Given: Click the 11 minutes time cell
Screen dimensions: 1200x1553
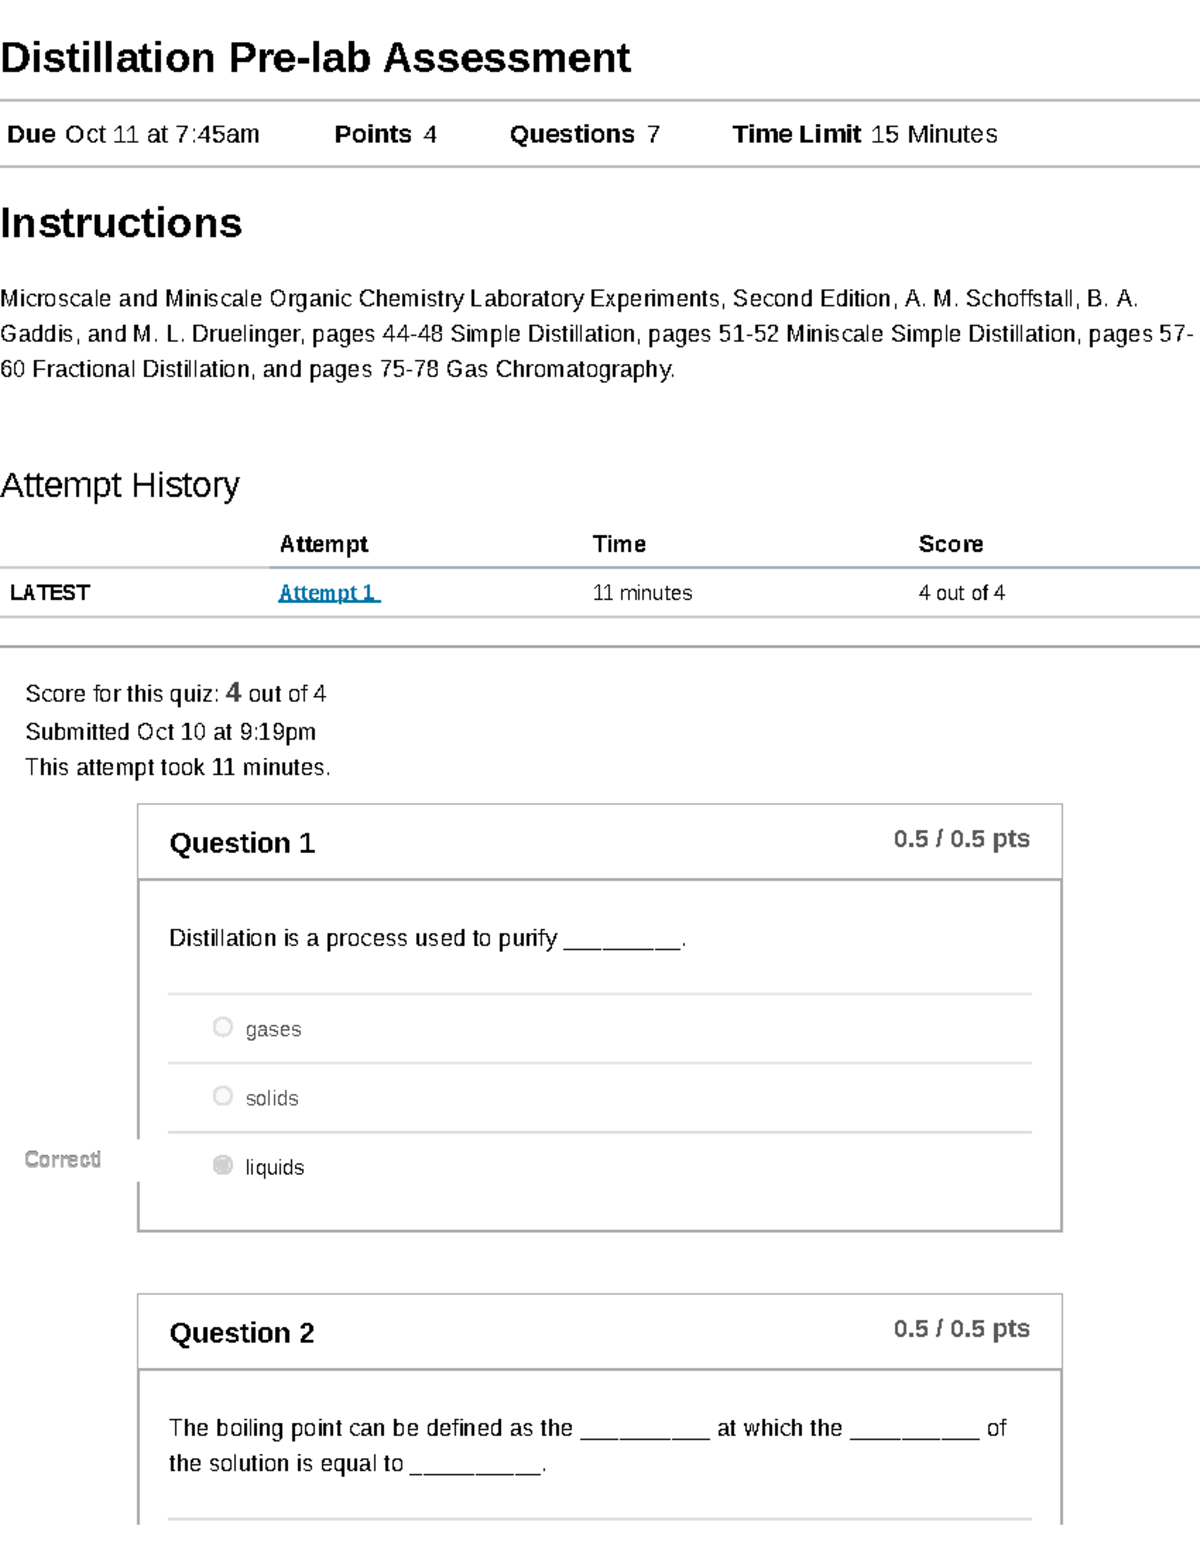Looking at the screenshot, I should [642, 593].
